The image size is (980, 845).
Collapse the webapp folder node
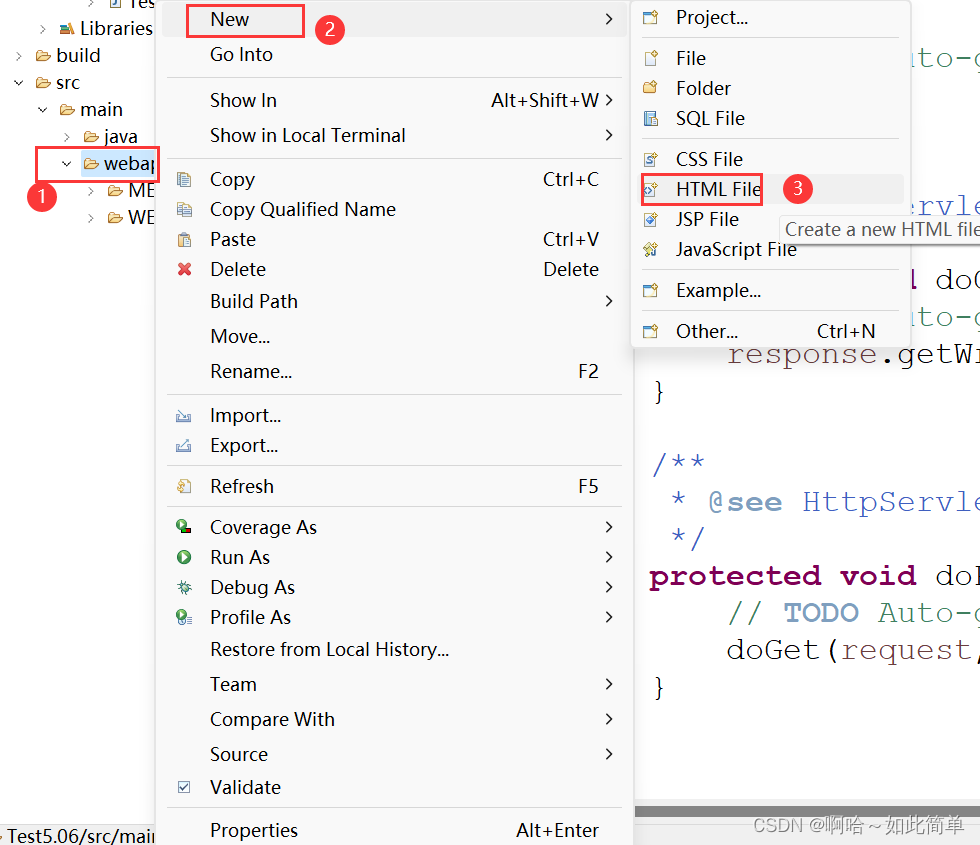[x=66, y=163]
